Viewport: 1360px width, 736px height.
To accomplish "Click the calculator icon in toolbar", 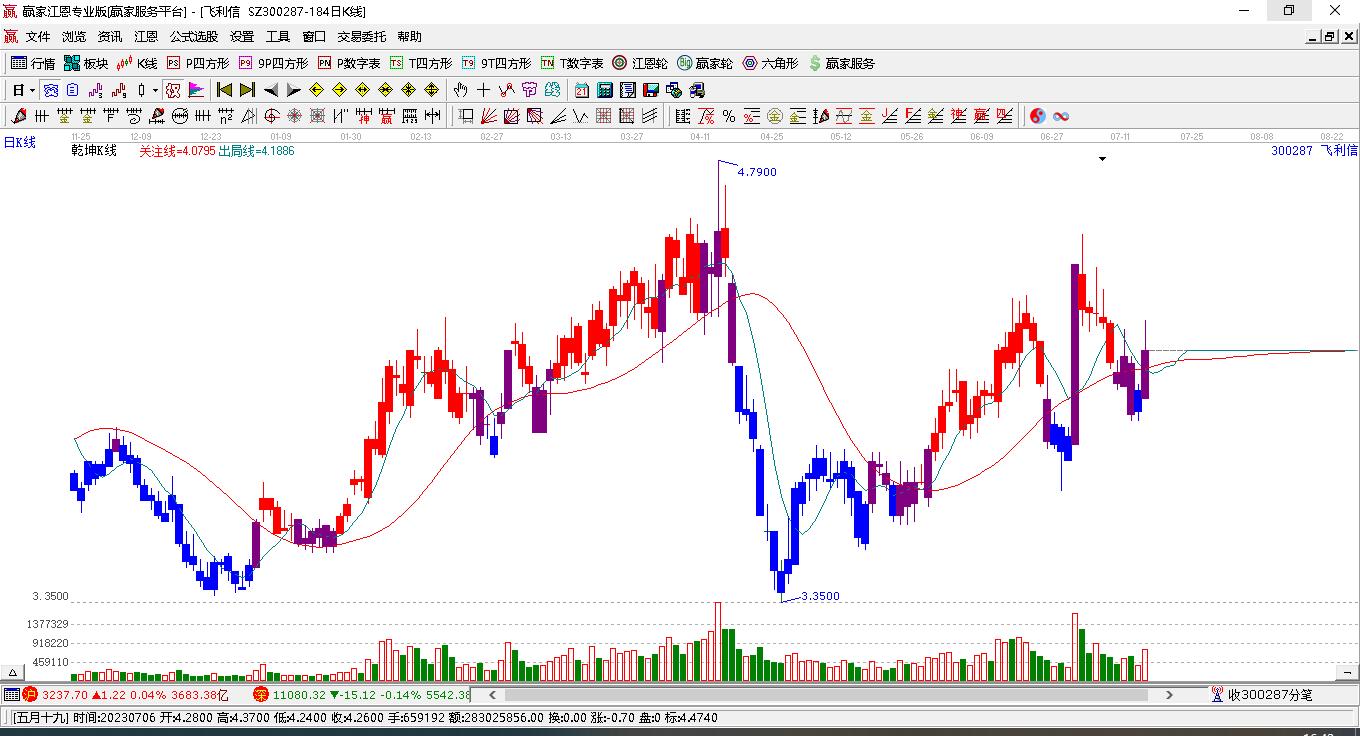I will pos(605,90).
